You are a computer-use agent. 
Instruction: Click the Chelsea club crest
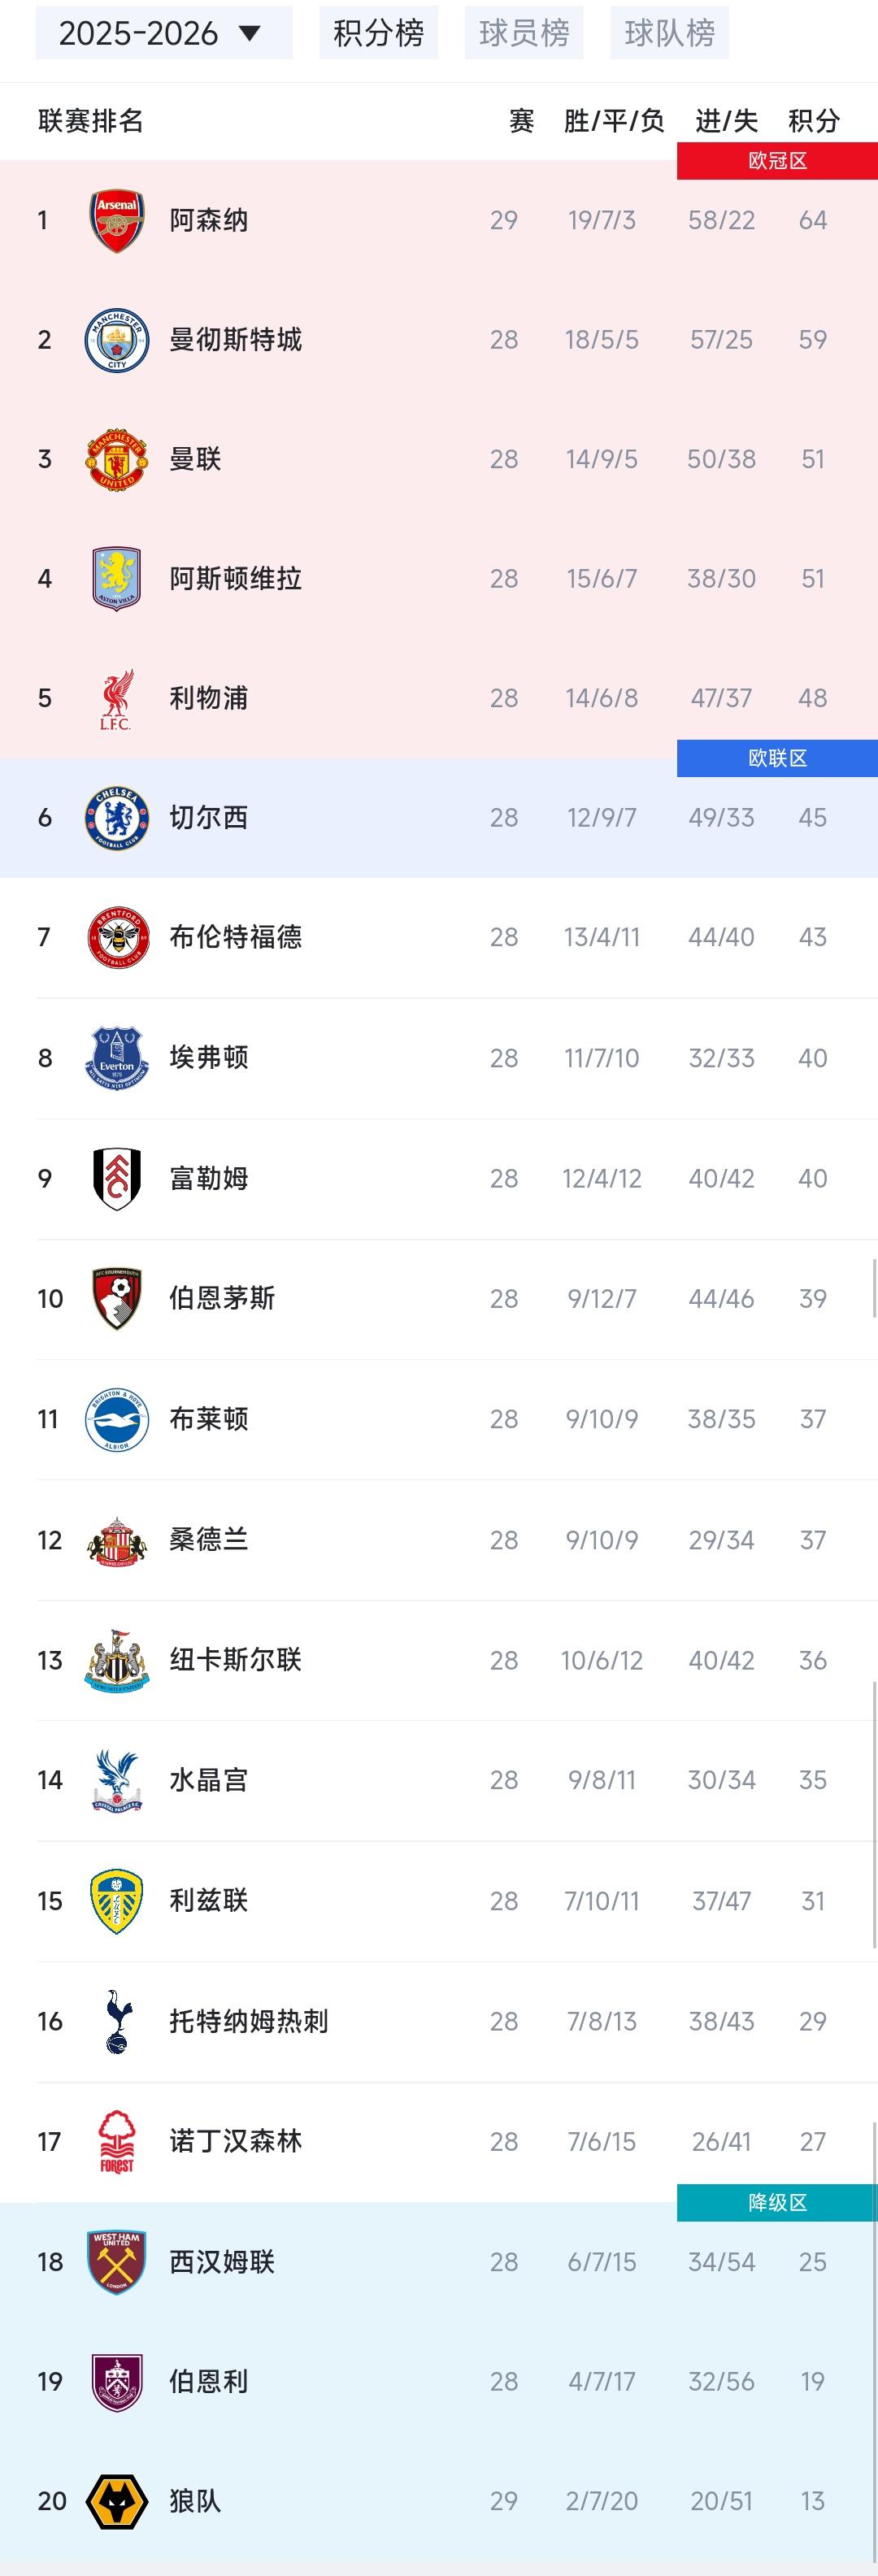pyautogui.click(x=117, y=818)
